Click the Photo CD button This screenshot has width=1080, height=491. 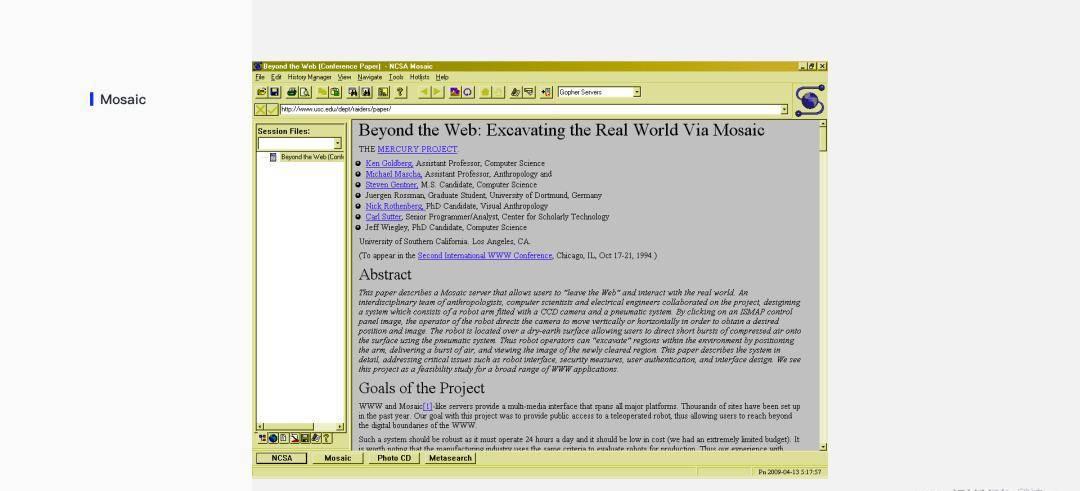pyautogui.click(x=394, y=458)
